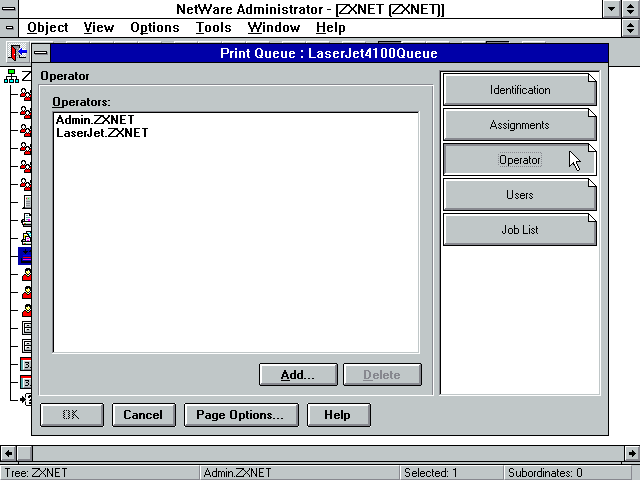Click the exit door toolbar icon
The height and width of the screenshot is (480, 640).
click(x=18, y=53)
